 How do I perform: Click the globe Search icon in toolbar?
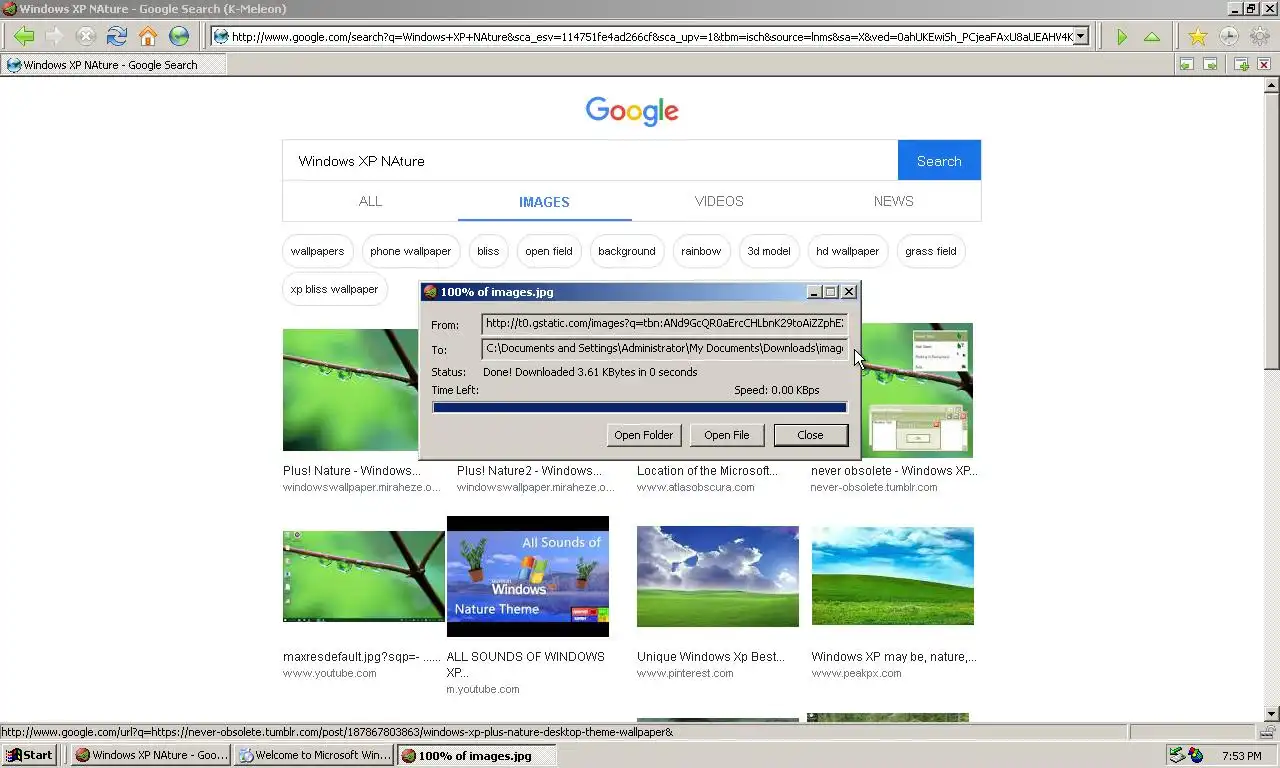pyautogui.click(x=179, y=37)
